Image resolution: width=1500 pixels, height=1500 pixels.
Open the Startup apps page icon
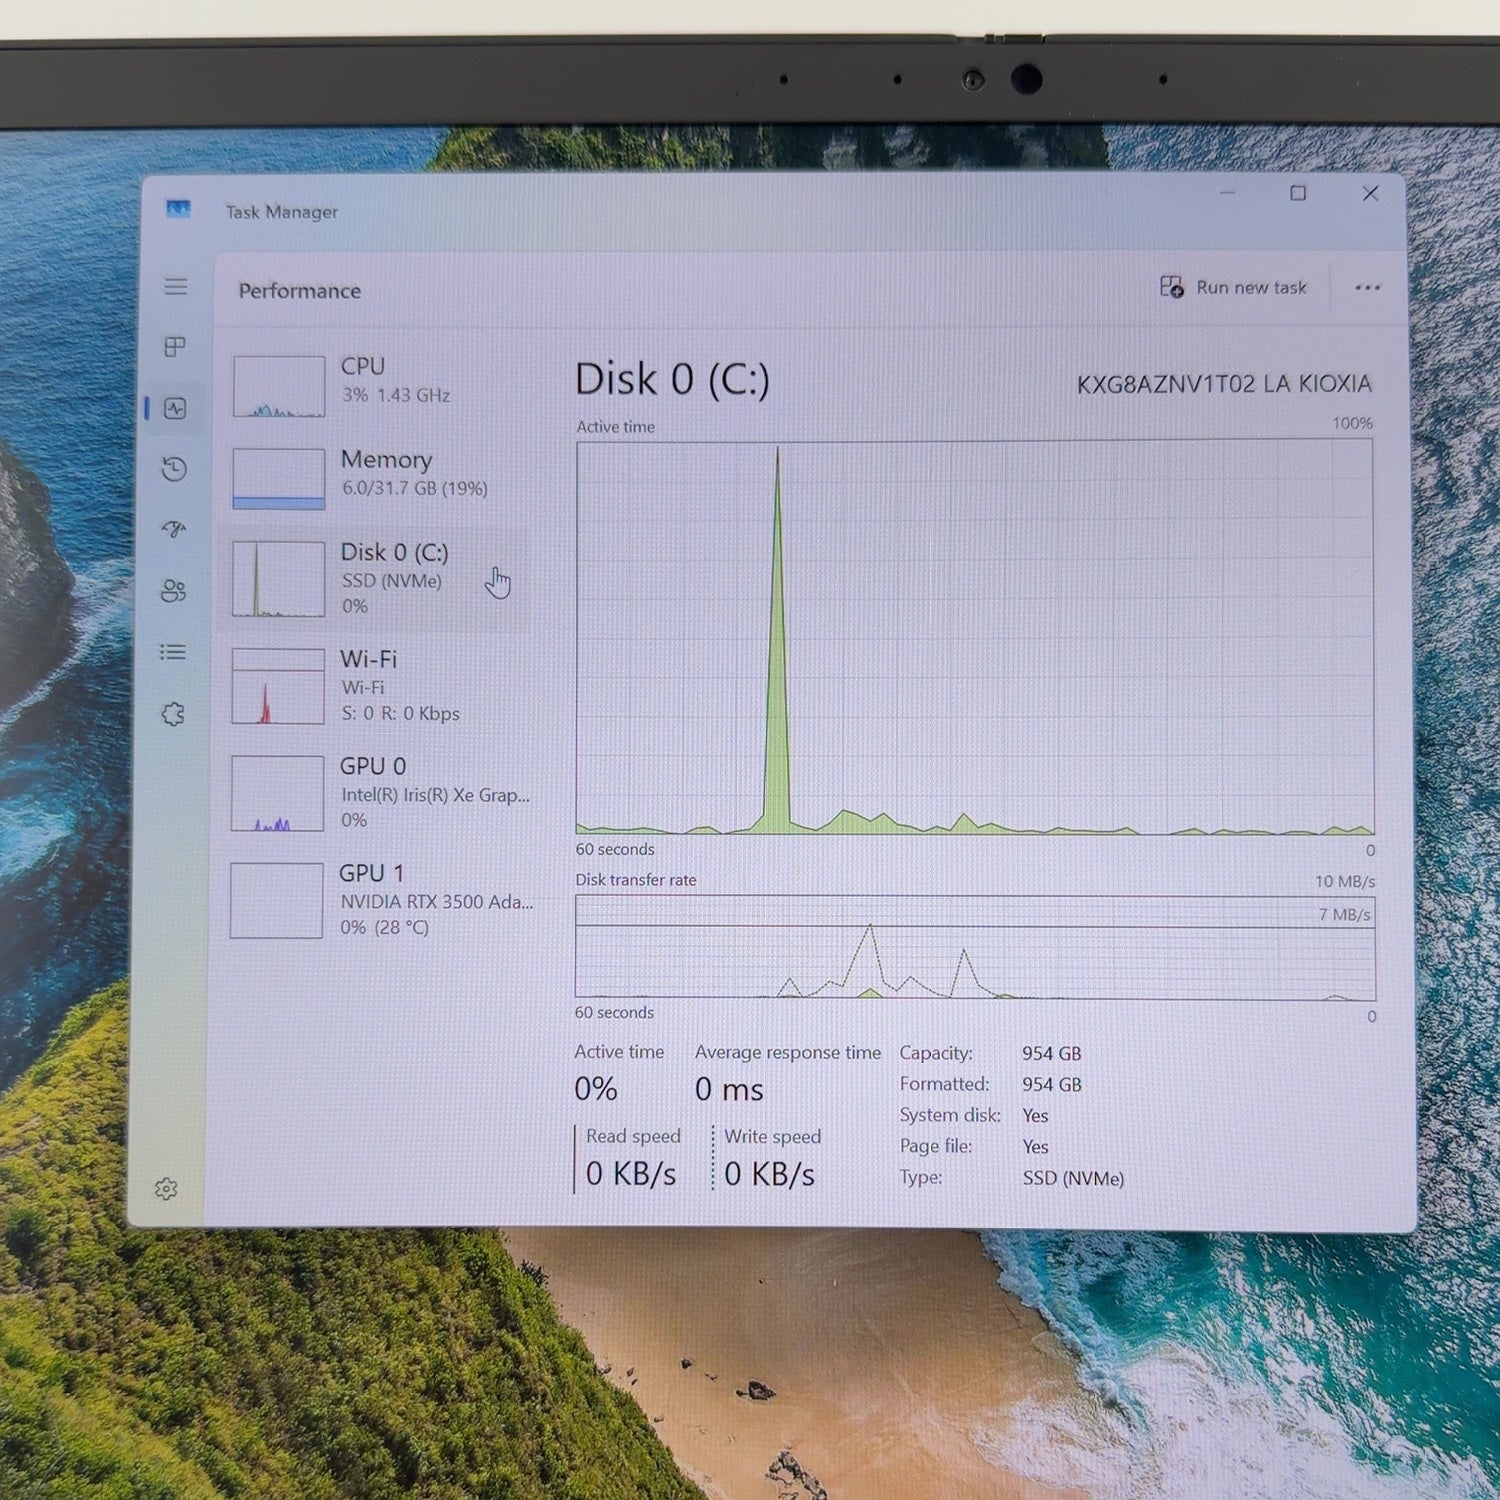pos(174,529)
